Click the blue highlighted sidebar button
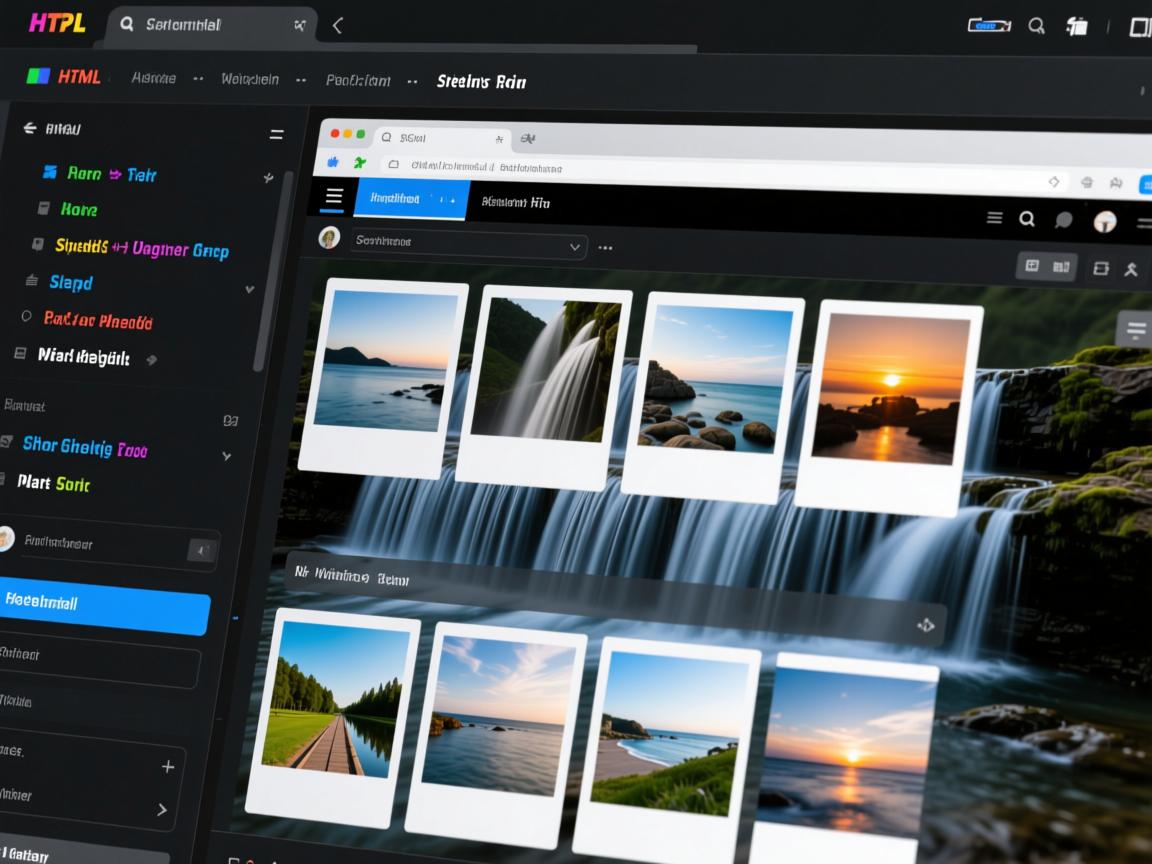The image size is (1152, 864). pyautogui.click(x=103, y=603)
